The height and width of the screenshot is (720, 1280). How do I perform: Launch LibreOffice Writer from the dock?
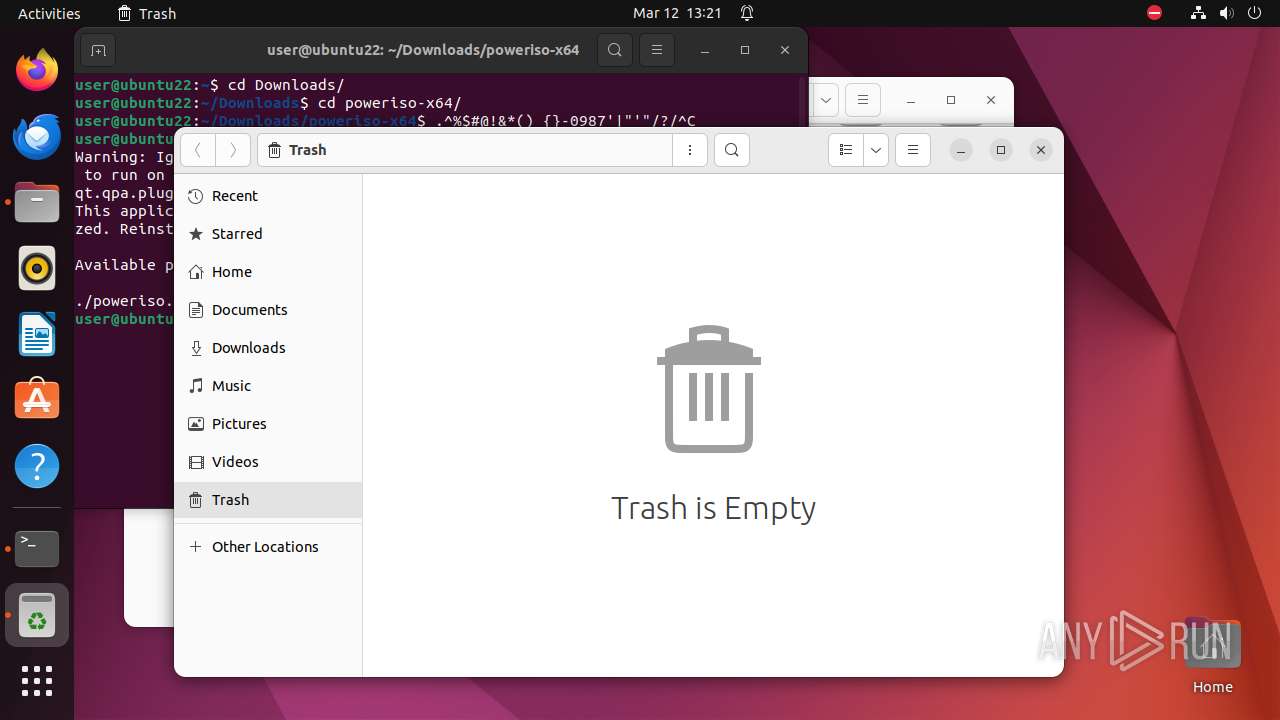(37, 334)
